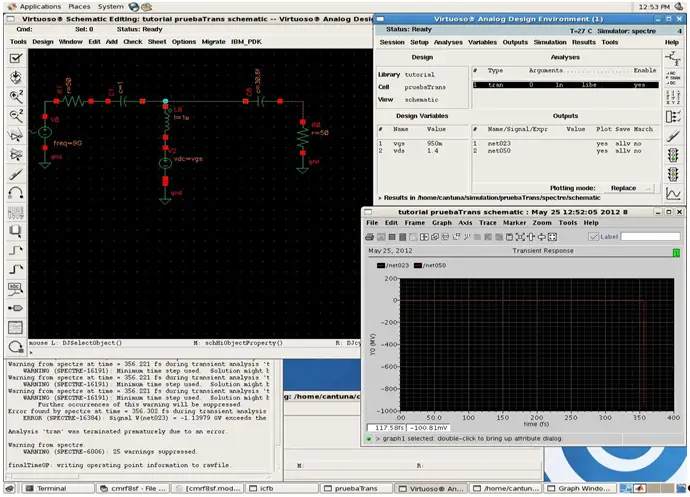This screenshot has height=497, width=690.
Task: Select the Stretch tool icon in schematic toolbar
Action: coord(16,135)
